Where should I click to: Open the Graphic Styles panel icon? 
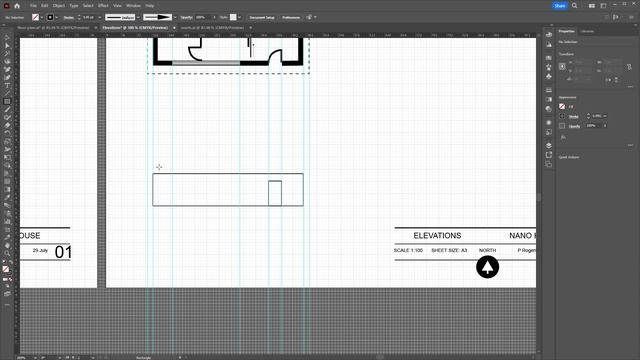[x=549, y=132]
